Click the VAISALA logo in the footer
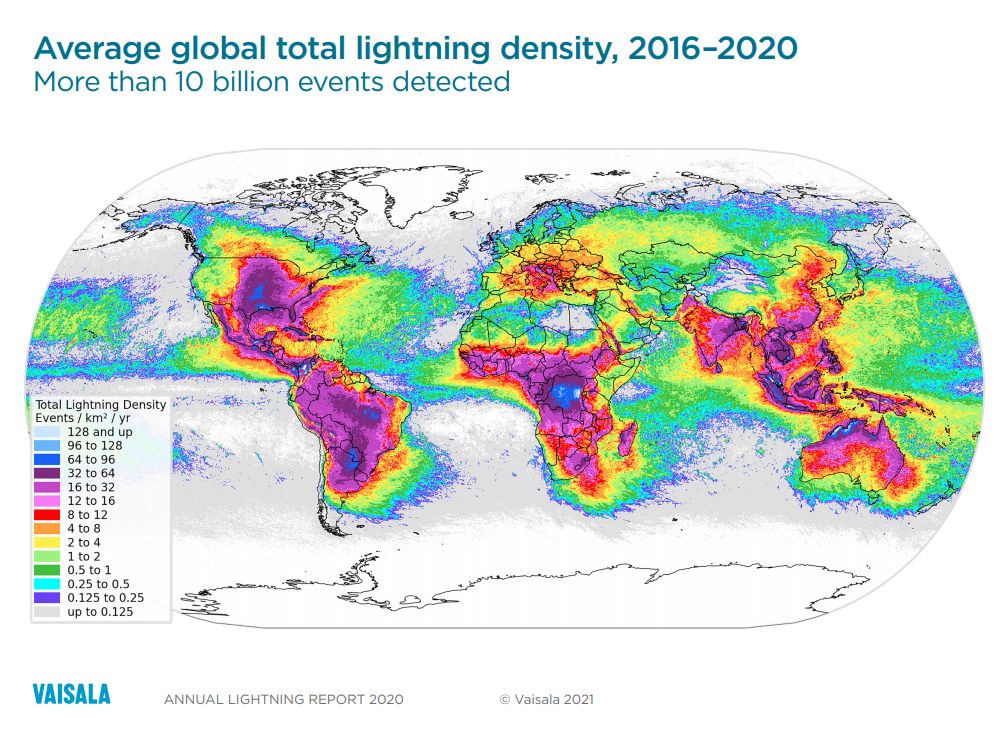Screen dimensions: 1004x743 click(x=72, y=694)
